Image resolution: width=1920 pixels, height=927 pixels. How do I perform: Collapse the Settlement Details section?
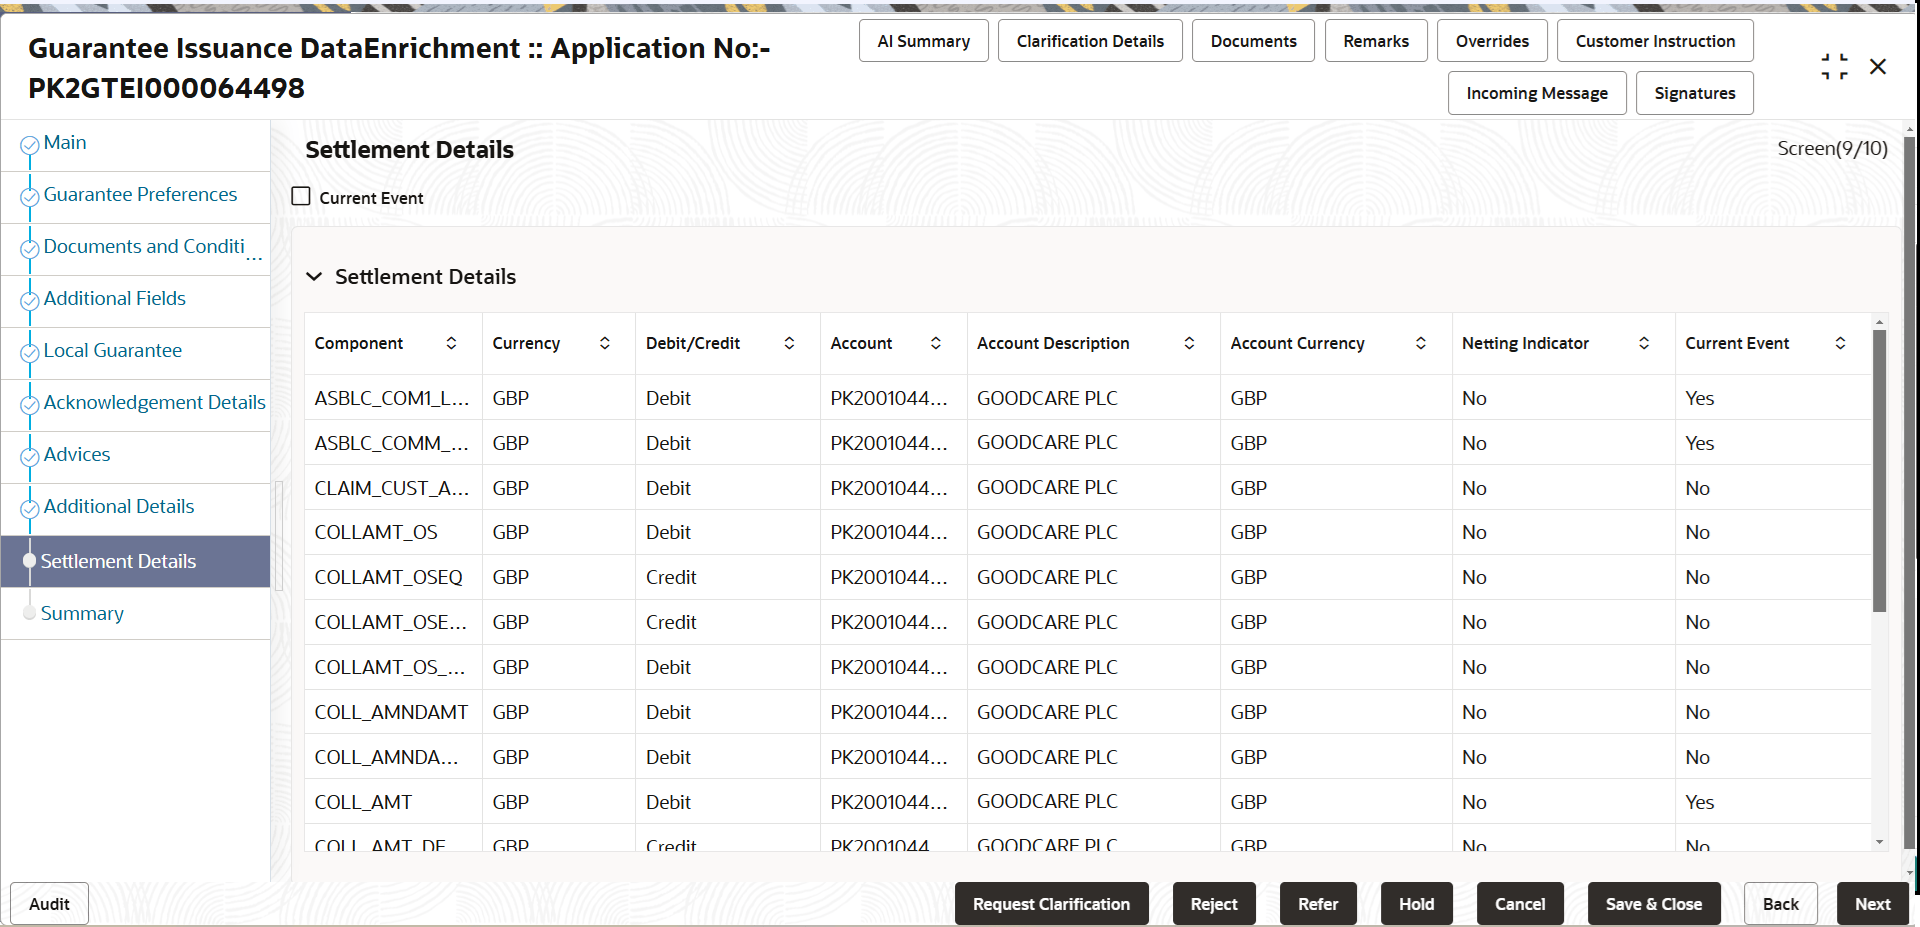tap(314, 277)
